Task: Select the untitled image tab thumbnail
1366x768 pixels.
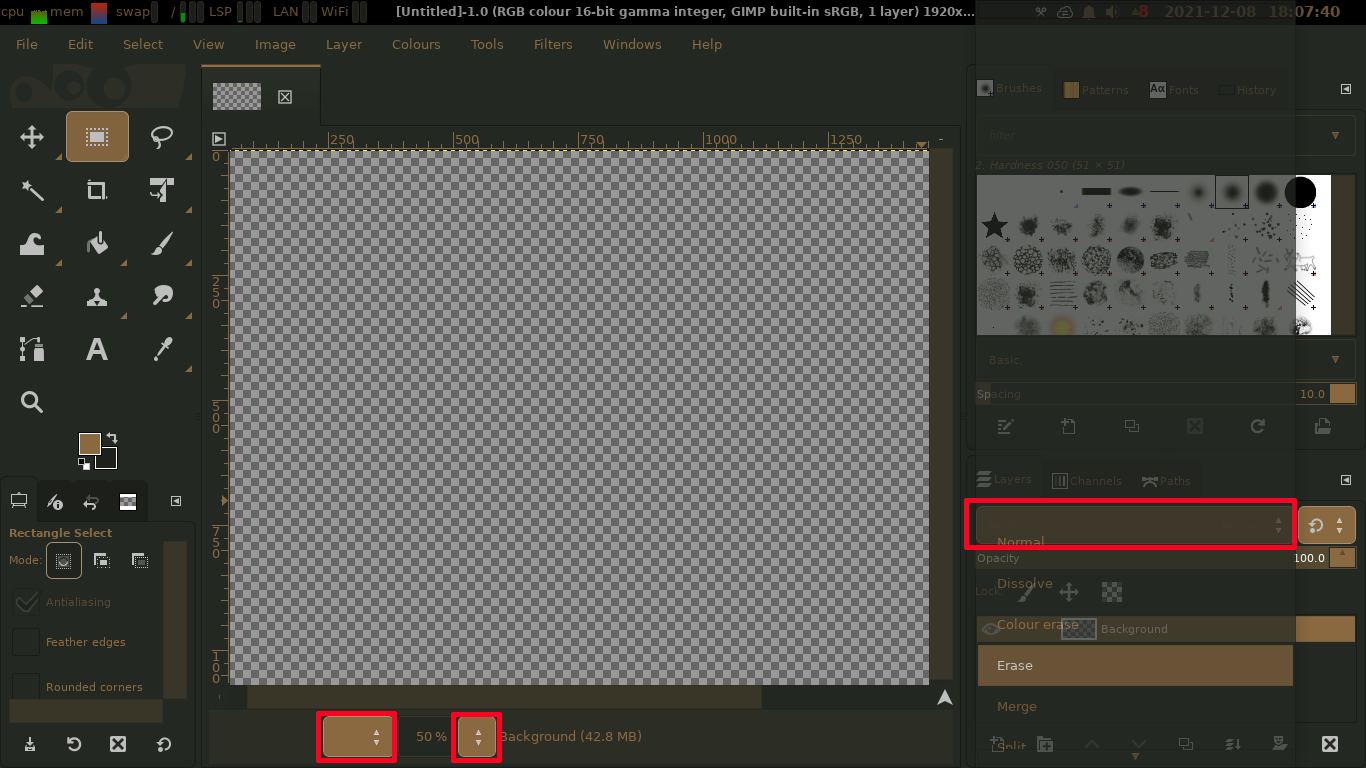Action: click(x=237, y=96)
